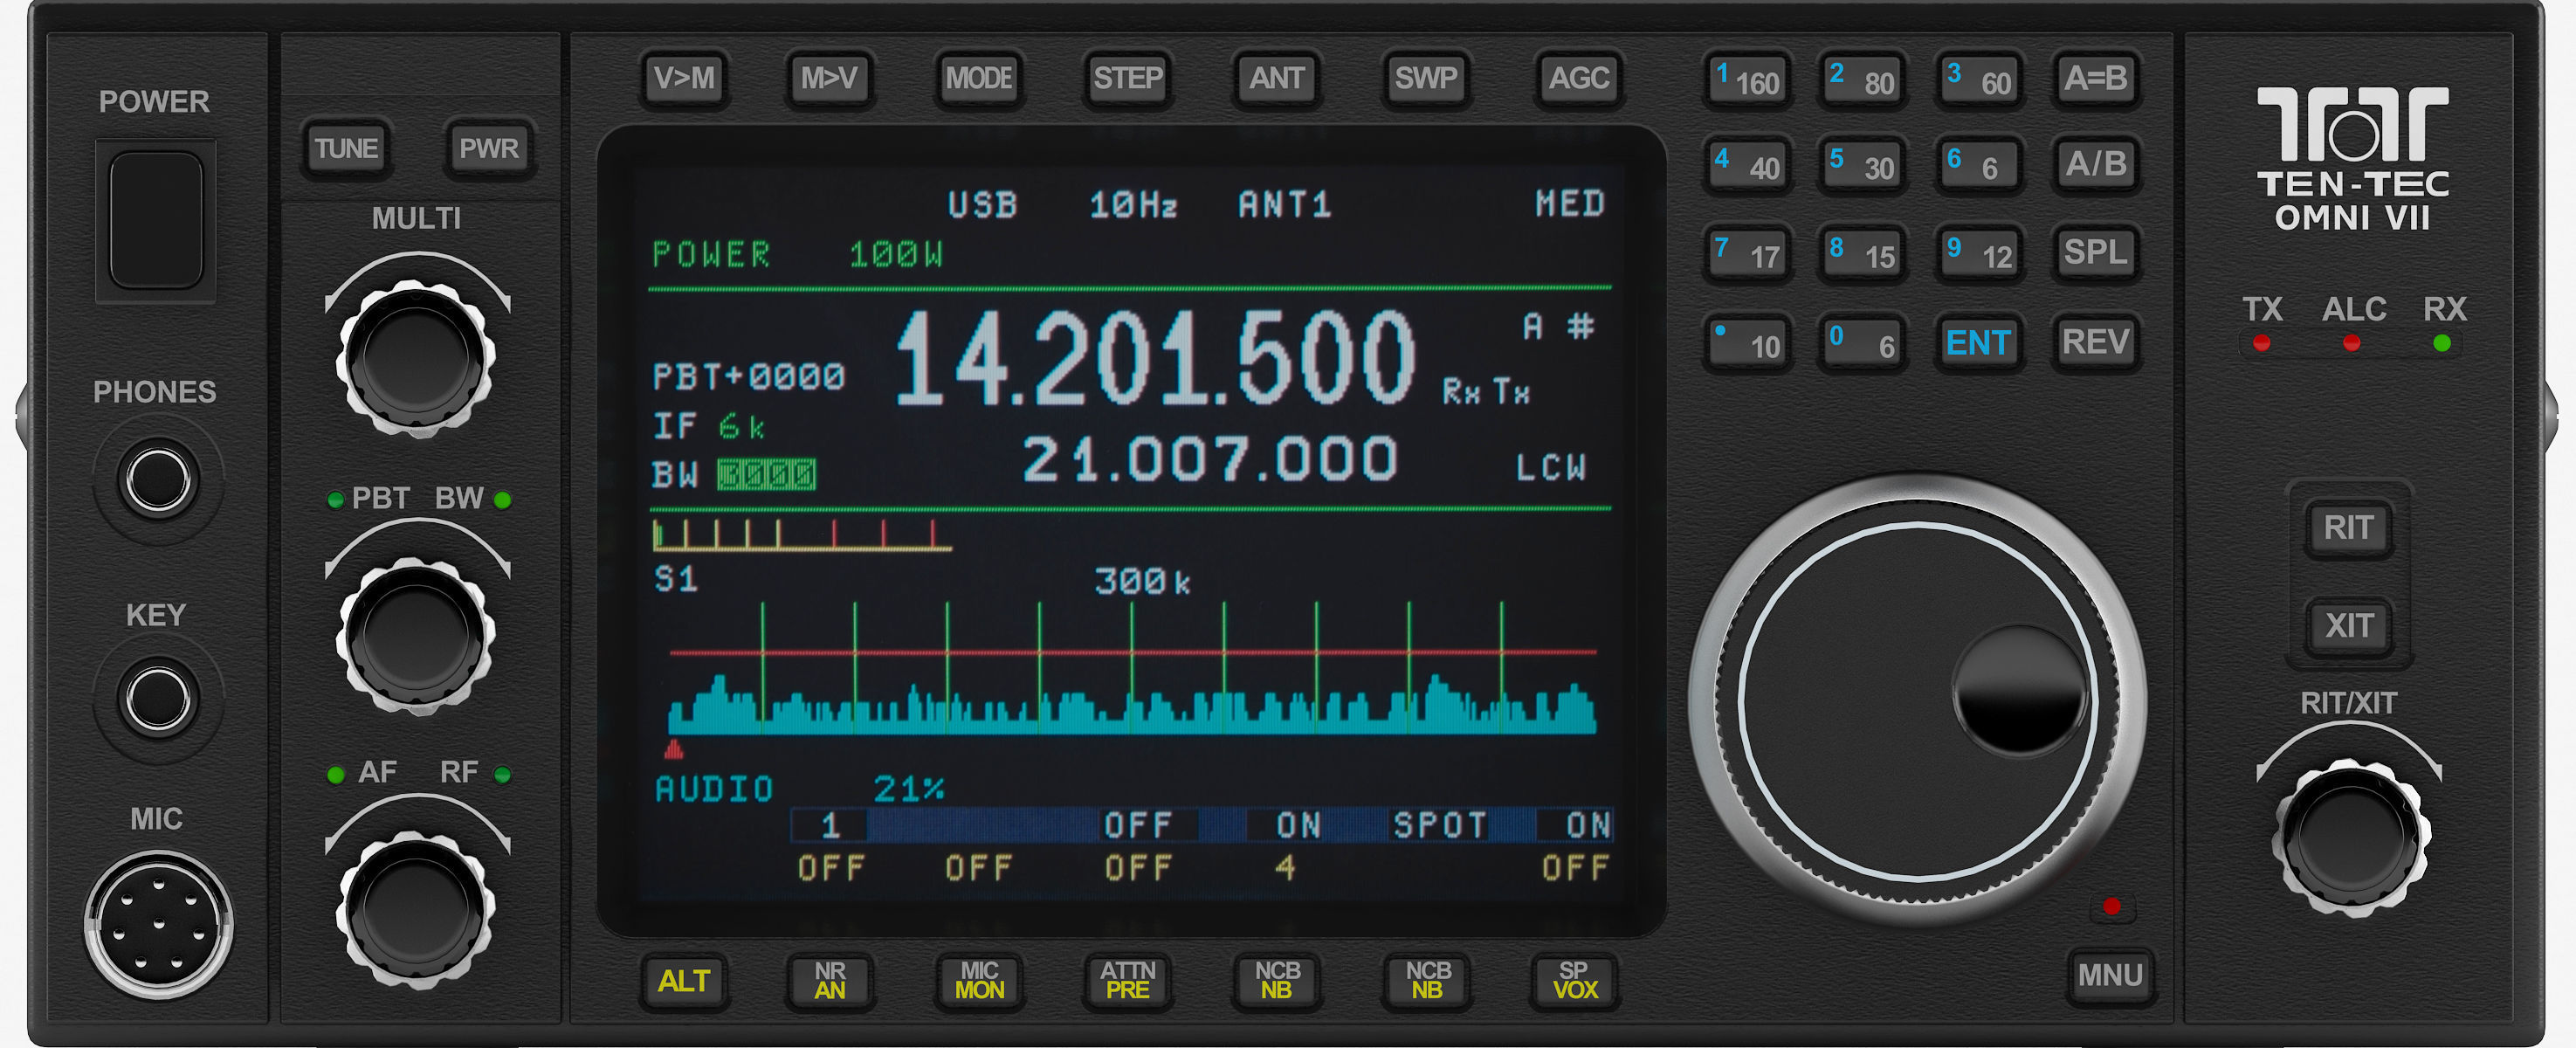Click the S-meter bar scale
This screenshot has height=1048, width=2576.
click(802, 535)
